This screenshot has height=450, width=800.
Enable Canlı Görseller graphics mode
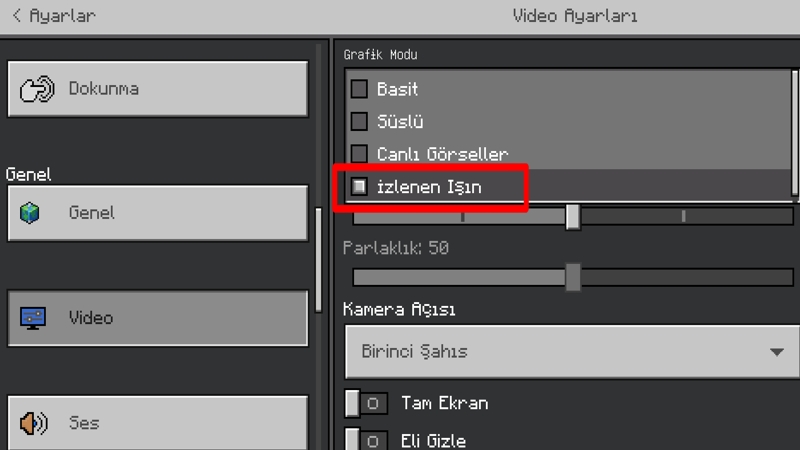(x=359, y=155)
